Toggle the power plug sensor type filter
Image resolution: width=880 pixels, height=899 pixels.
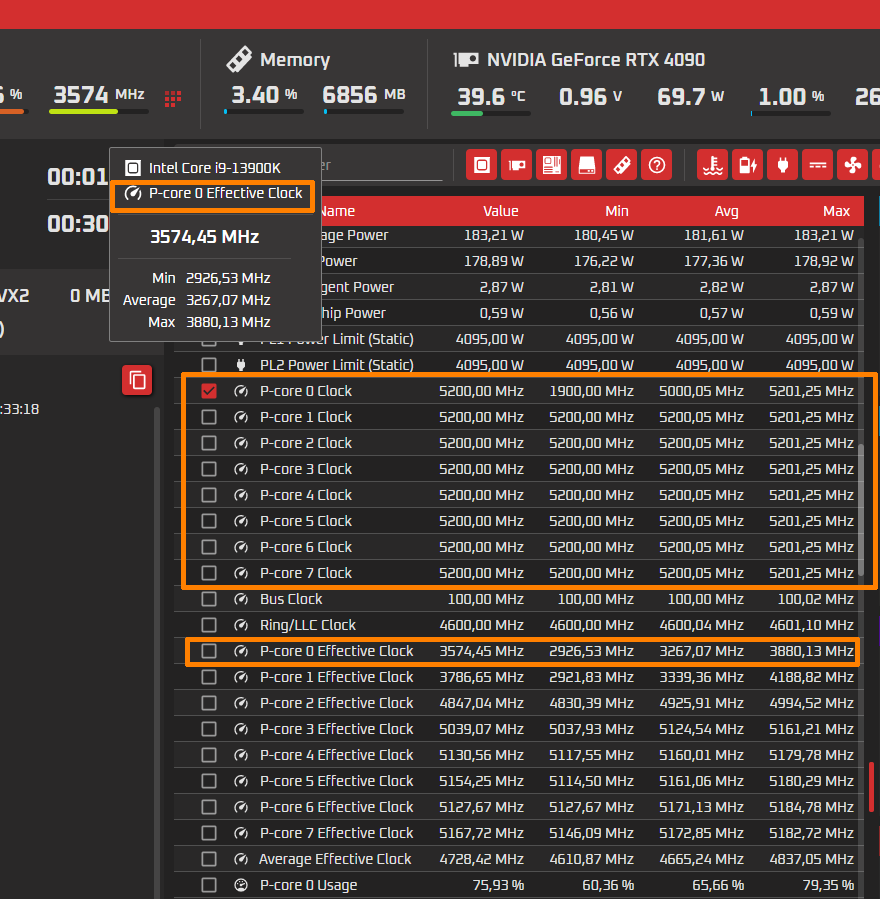(783, 165)
